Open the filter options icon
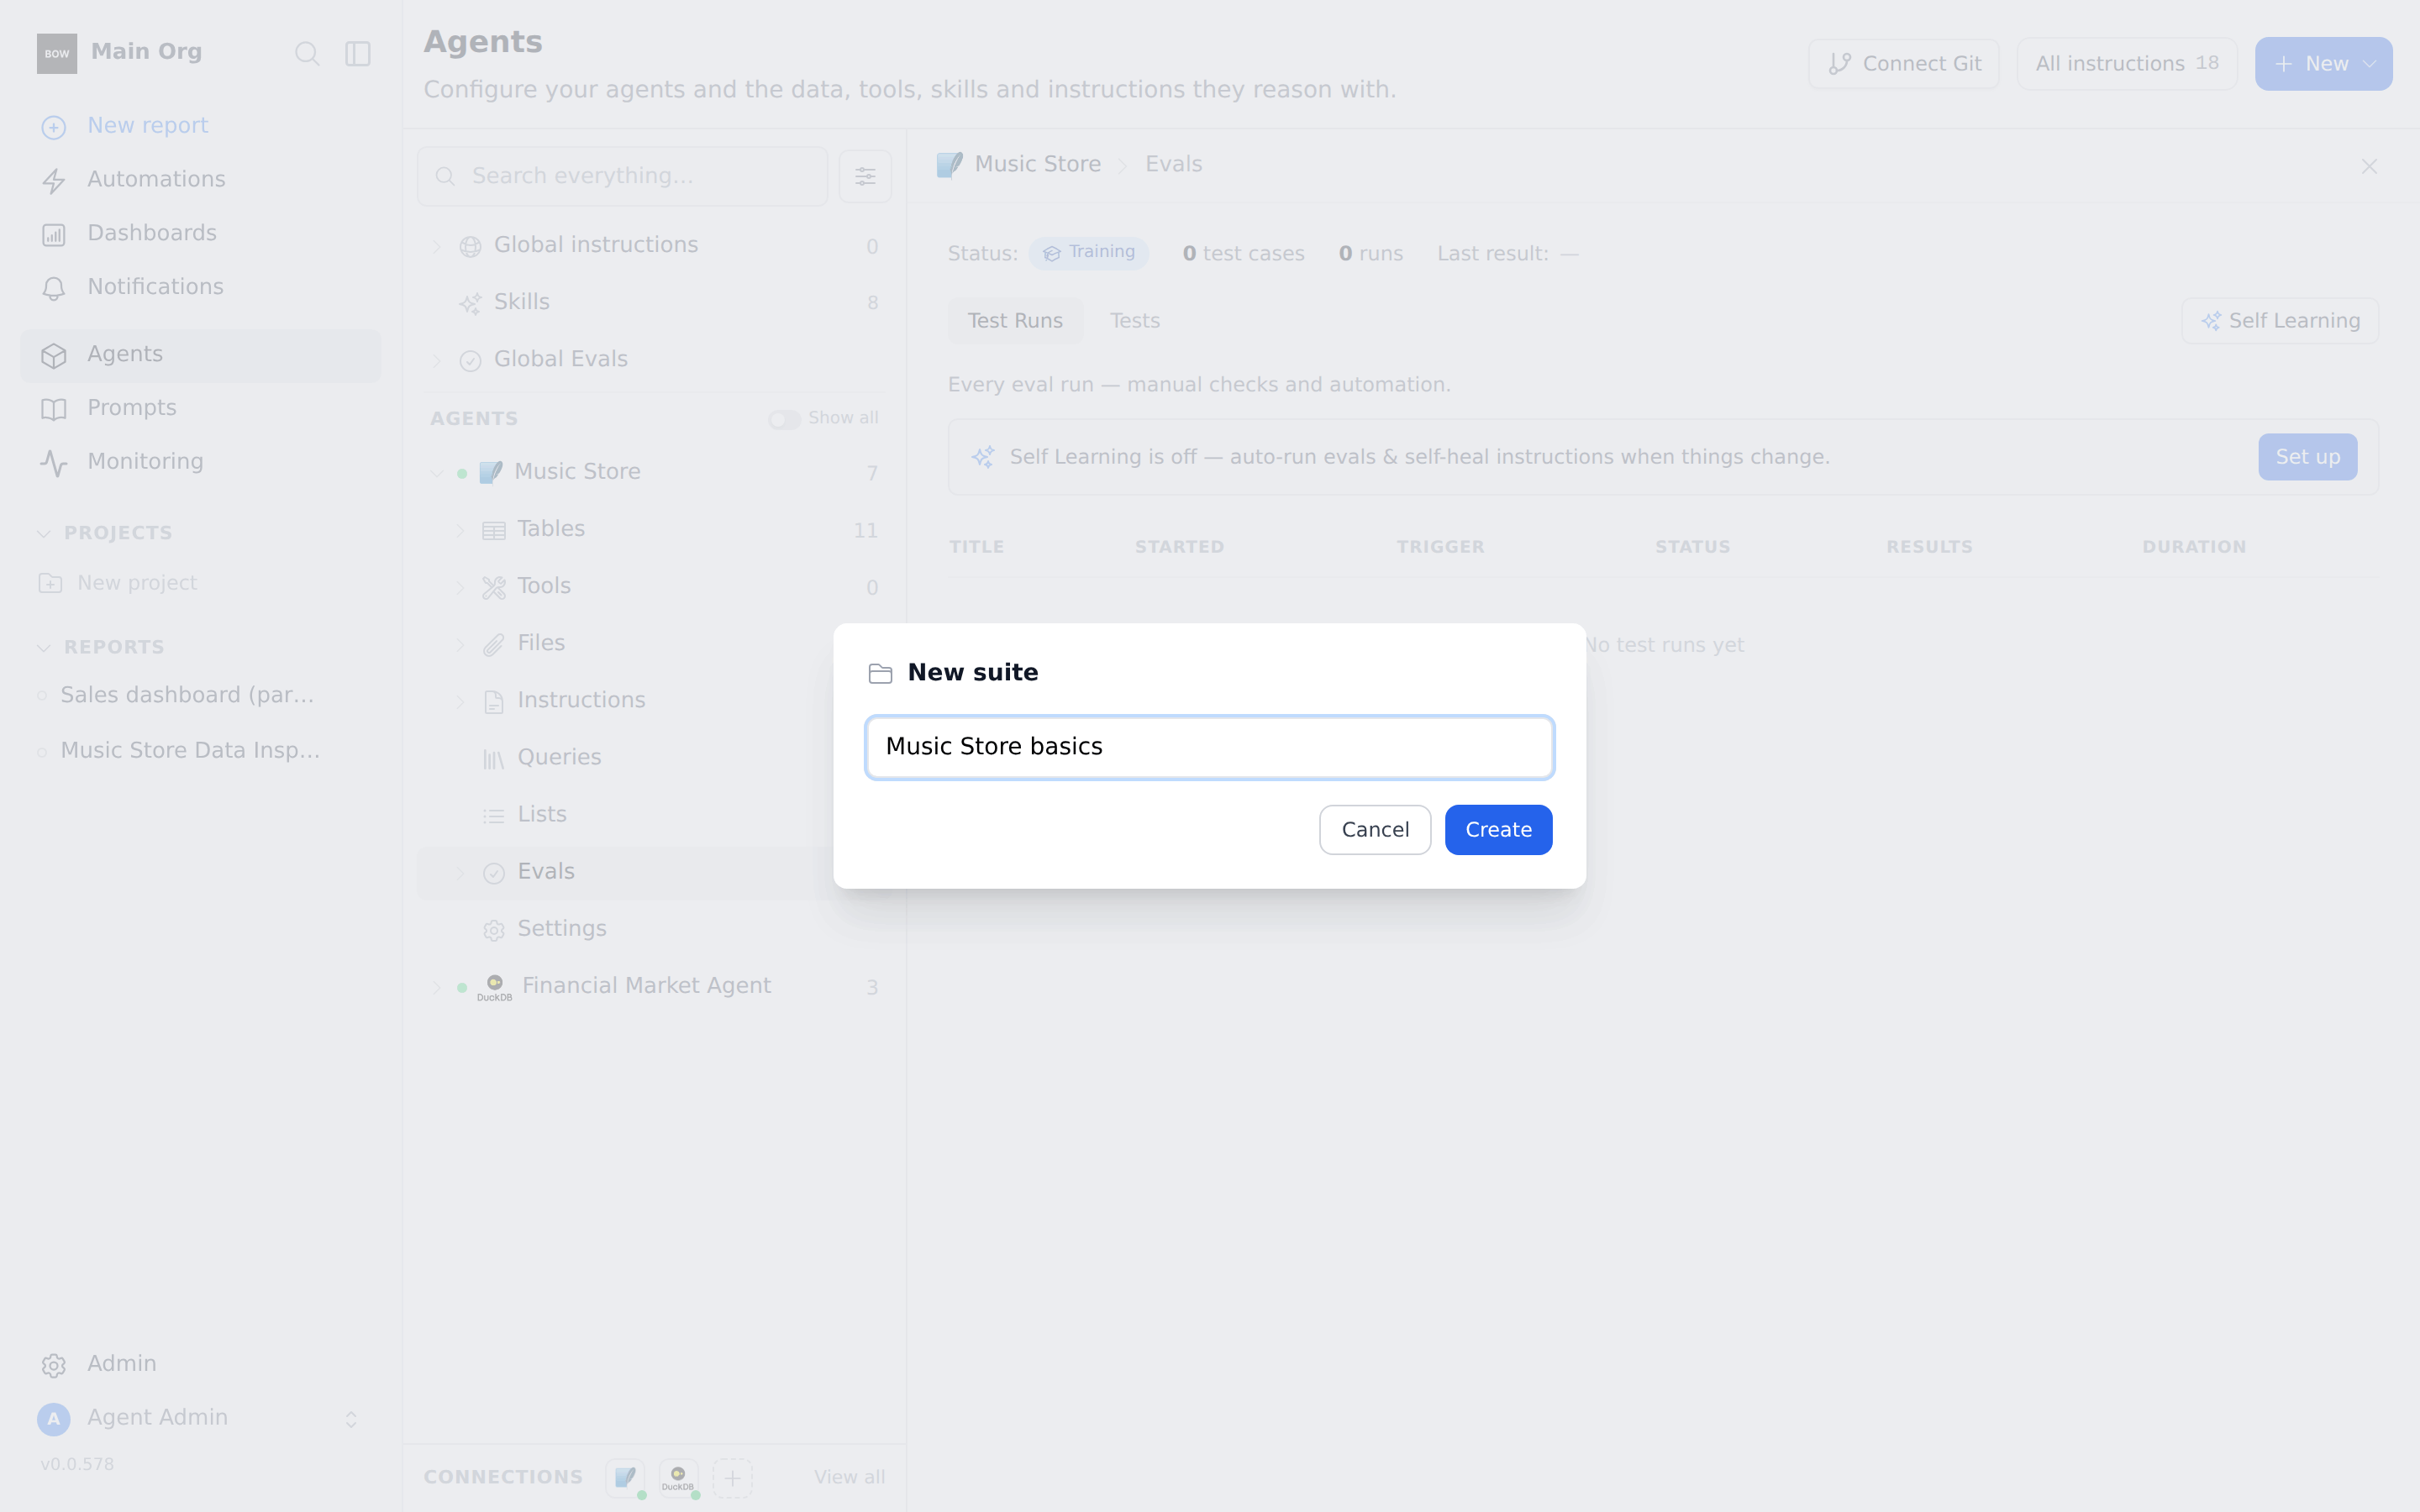The image size is (2420, 1512). [x=865, y=176]
